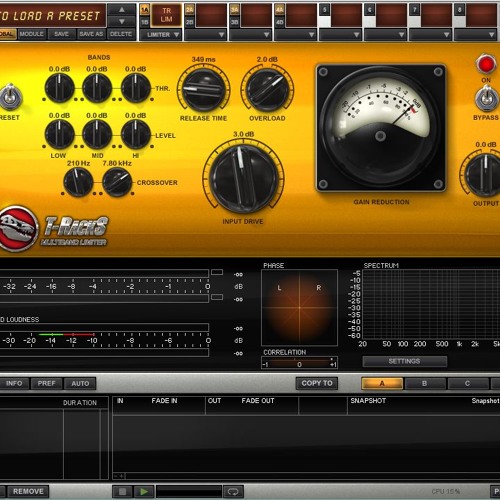500x500 pixels.
Task: Click the SAVE preset button
Action: [62, 34]
